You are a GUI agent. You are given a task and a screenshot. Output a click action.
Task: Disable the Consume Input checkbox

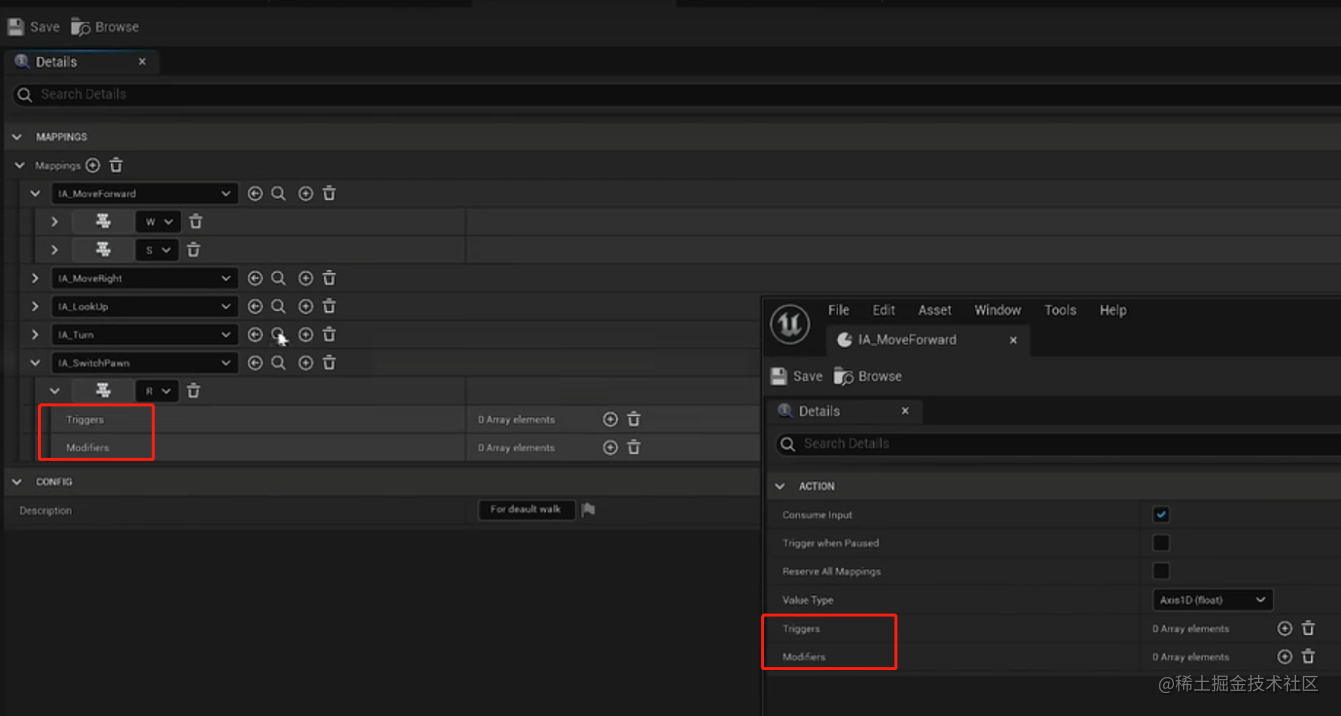tap(1161, 514)
